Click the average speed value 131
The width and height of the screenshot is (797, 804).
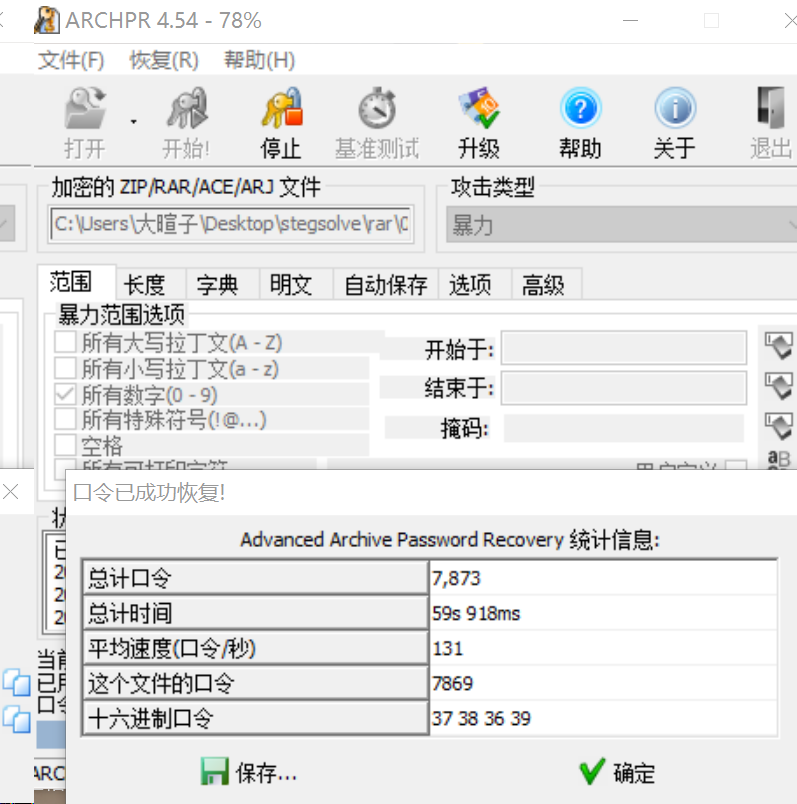448,648
